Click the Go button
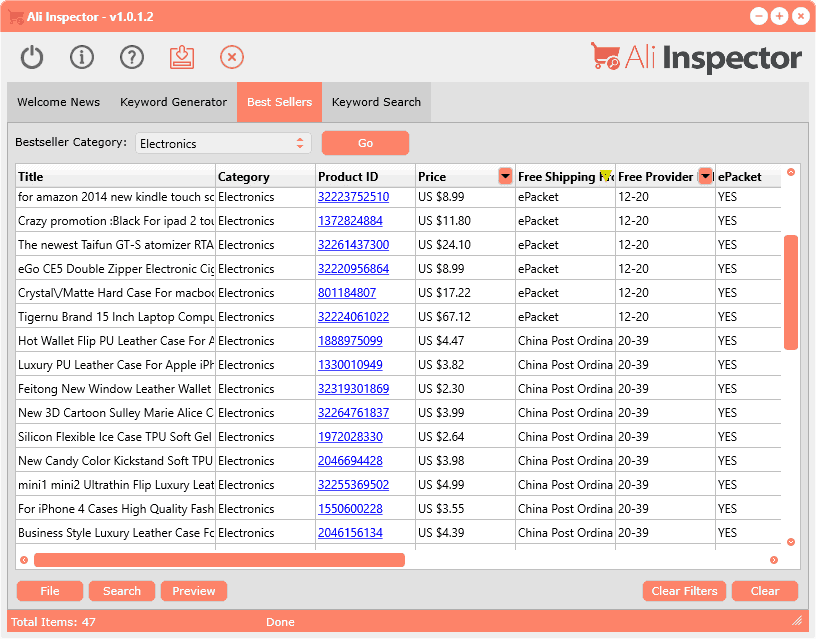 (x=365, y=143)
